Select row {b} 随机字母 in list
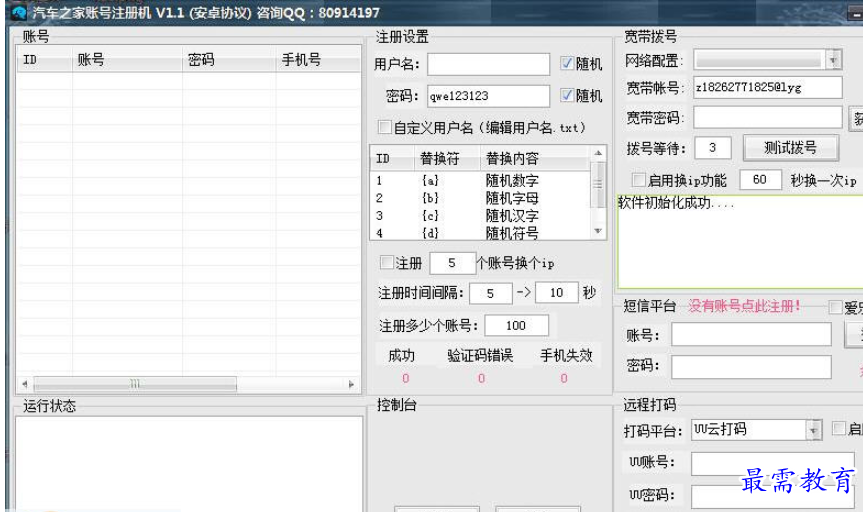Image resolution: width=863 pixels, height=512 pixels. click(480, 198)
